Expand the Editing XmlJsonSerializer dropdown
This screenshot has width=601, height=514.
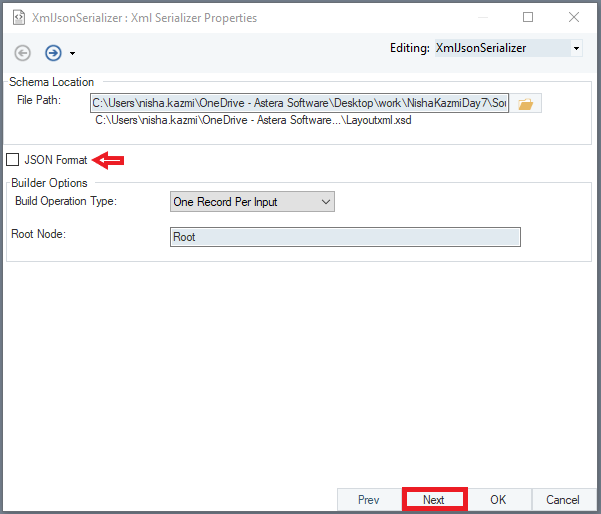(575, 48)
